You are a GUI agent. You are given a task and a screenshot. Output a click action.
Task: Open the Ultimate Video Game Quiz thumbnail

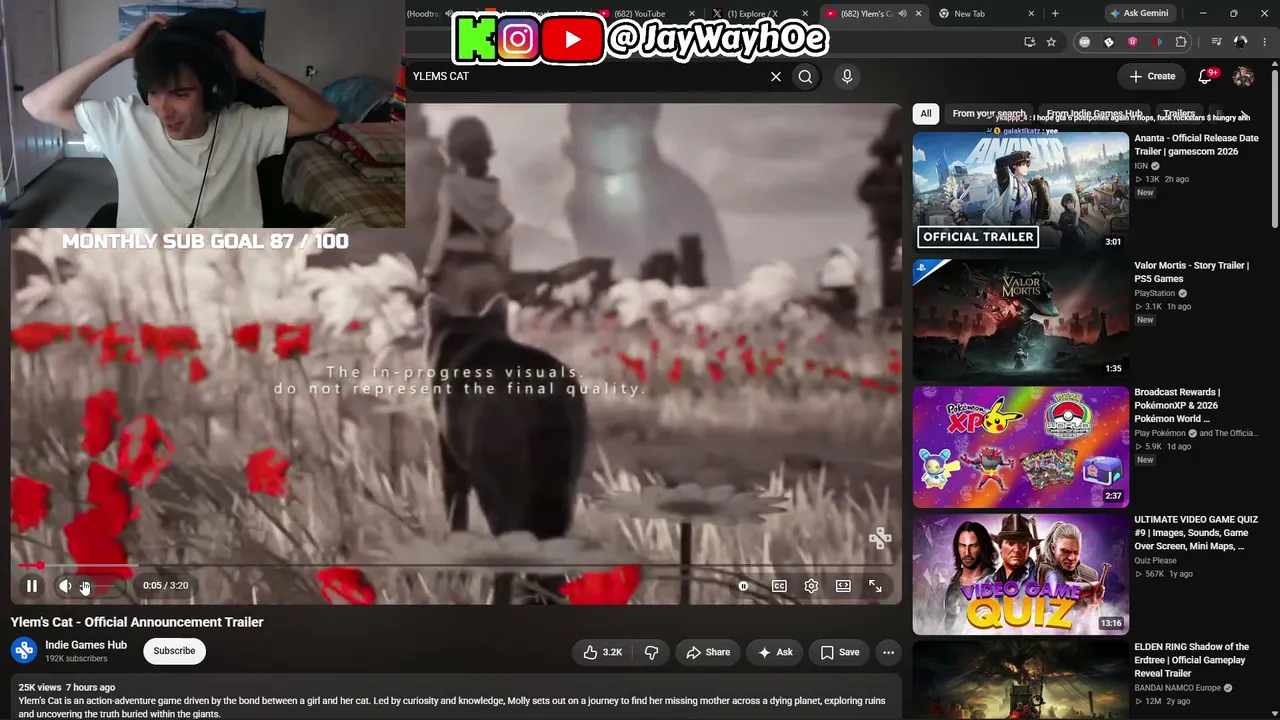[x=1021, y=574]
